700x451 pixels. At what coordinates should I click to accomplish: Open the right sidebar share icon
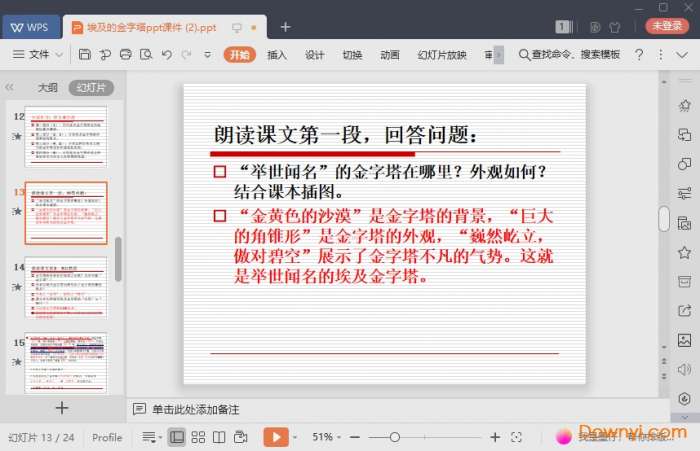pyautogui.click(x=684, y=310)
